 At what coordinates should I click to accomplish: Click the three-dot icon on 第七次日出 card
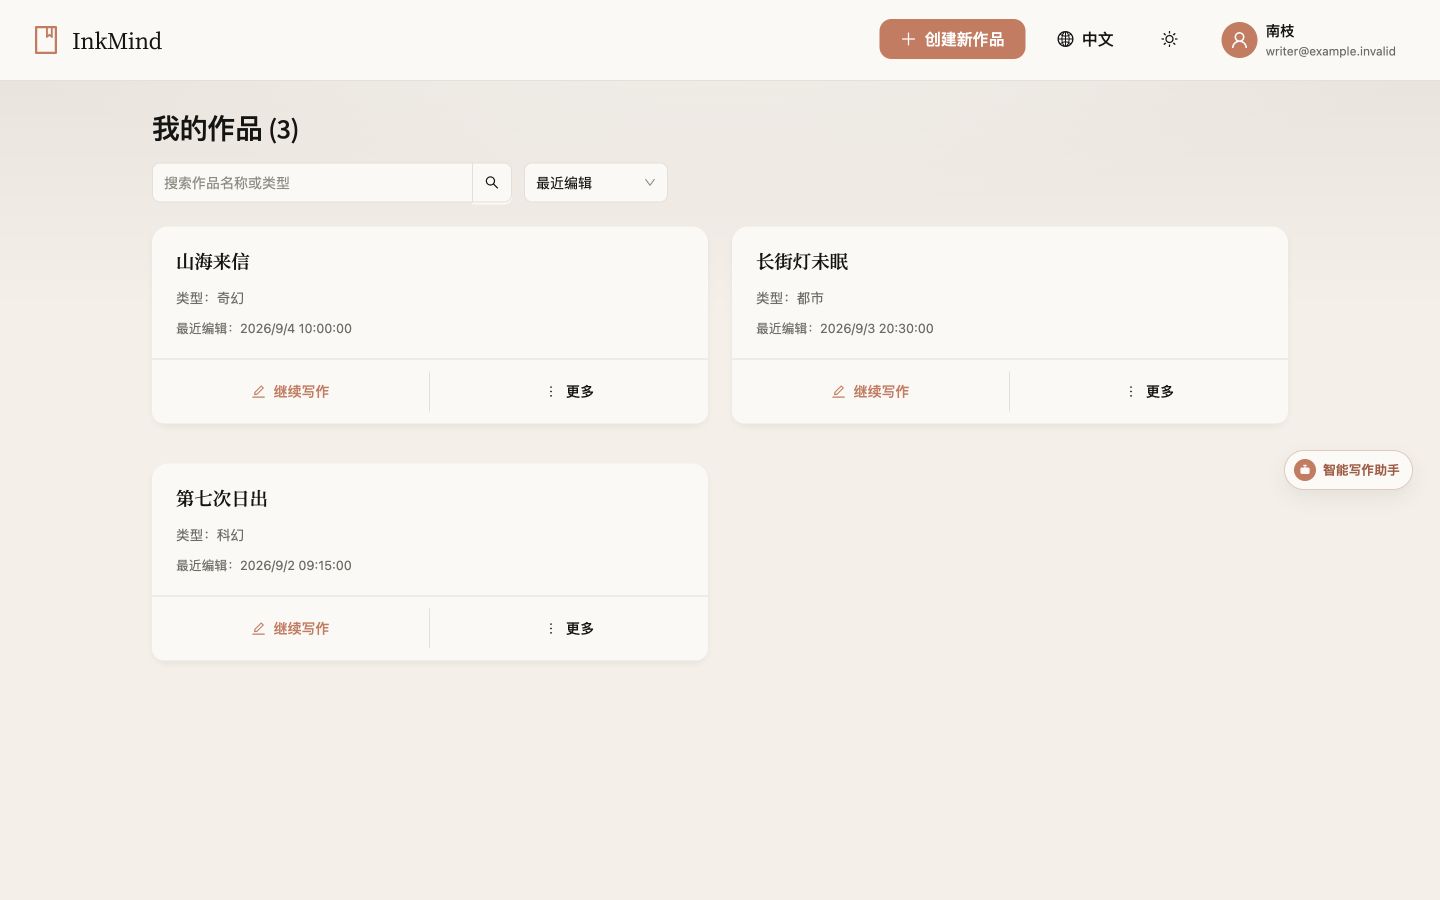pyautogui.click(x=551, y=629)
